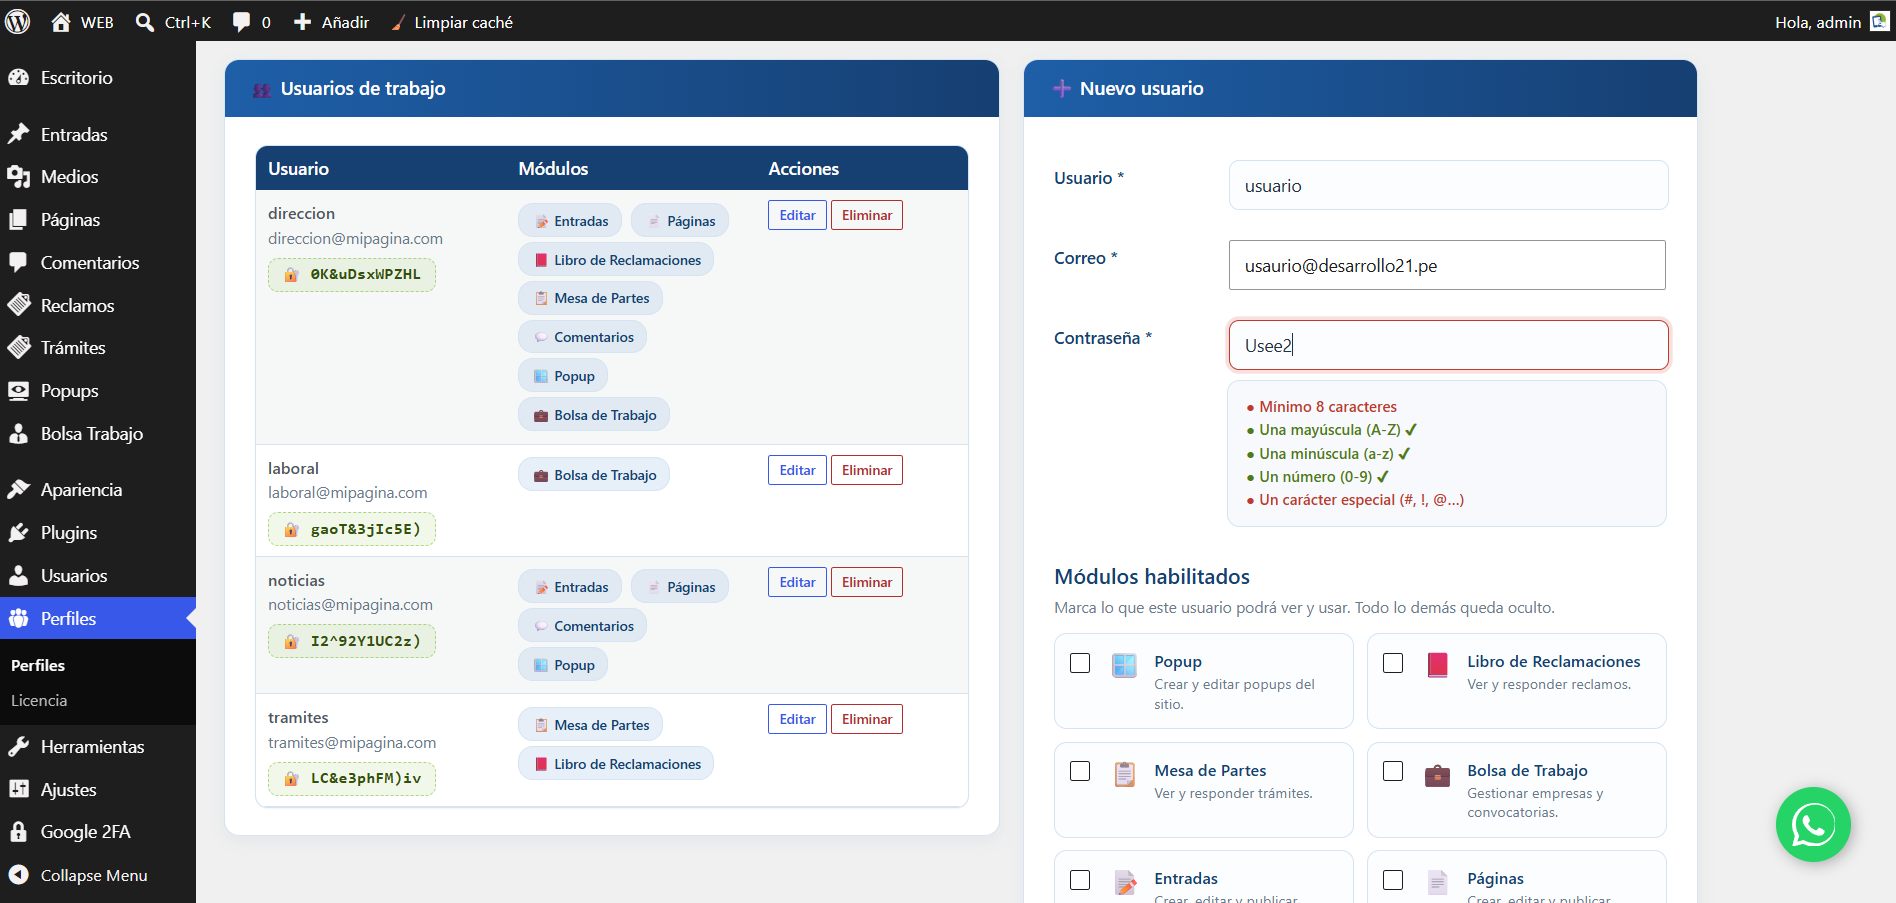The width and height of the screenshot is (1896, 903).
Task: Open the comments bubble icon in admin bar
Action: pyautogui.click(x=241, y=22)
